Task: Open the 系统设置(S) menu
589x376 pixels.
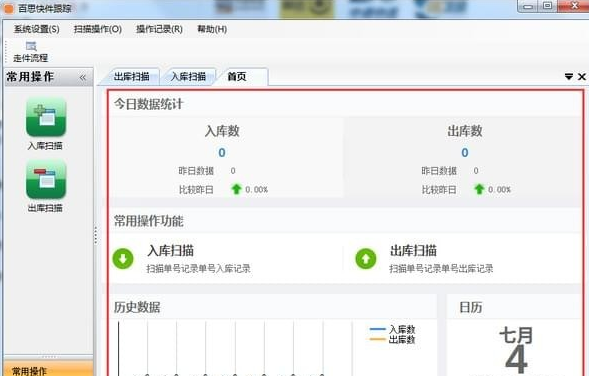Action: click(x=36, y=29)
